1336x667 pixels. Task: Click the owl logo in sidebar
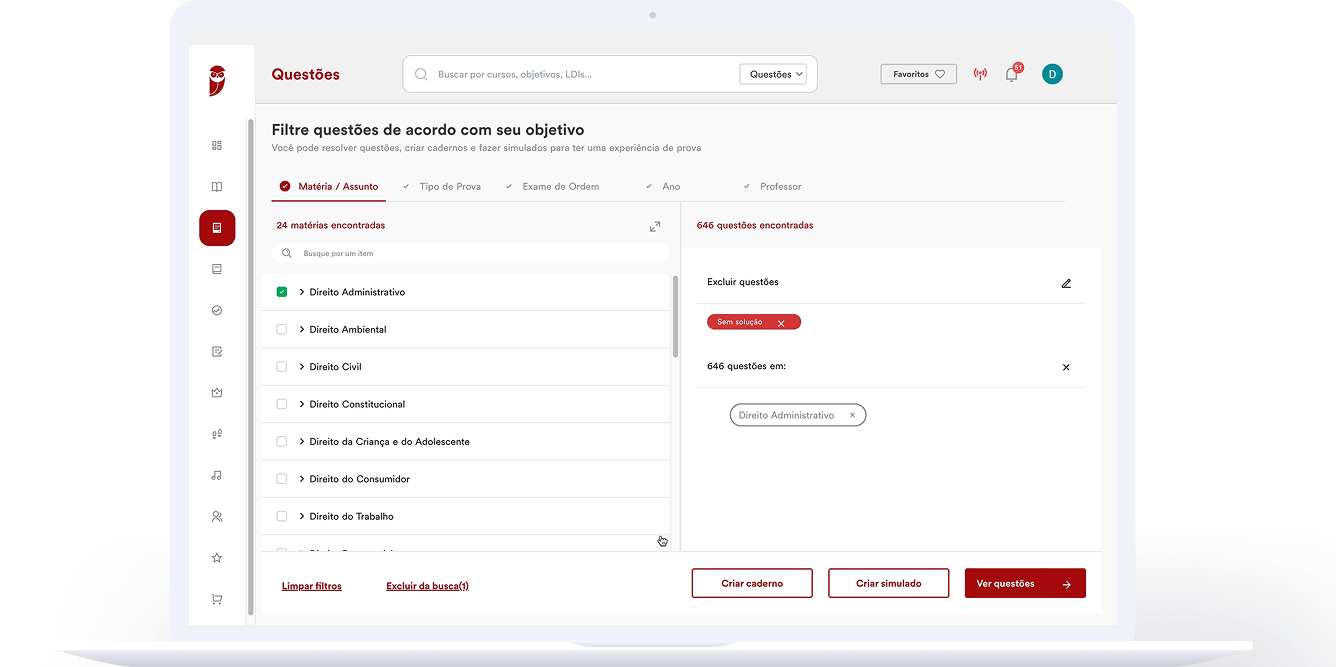coord(217,80)
